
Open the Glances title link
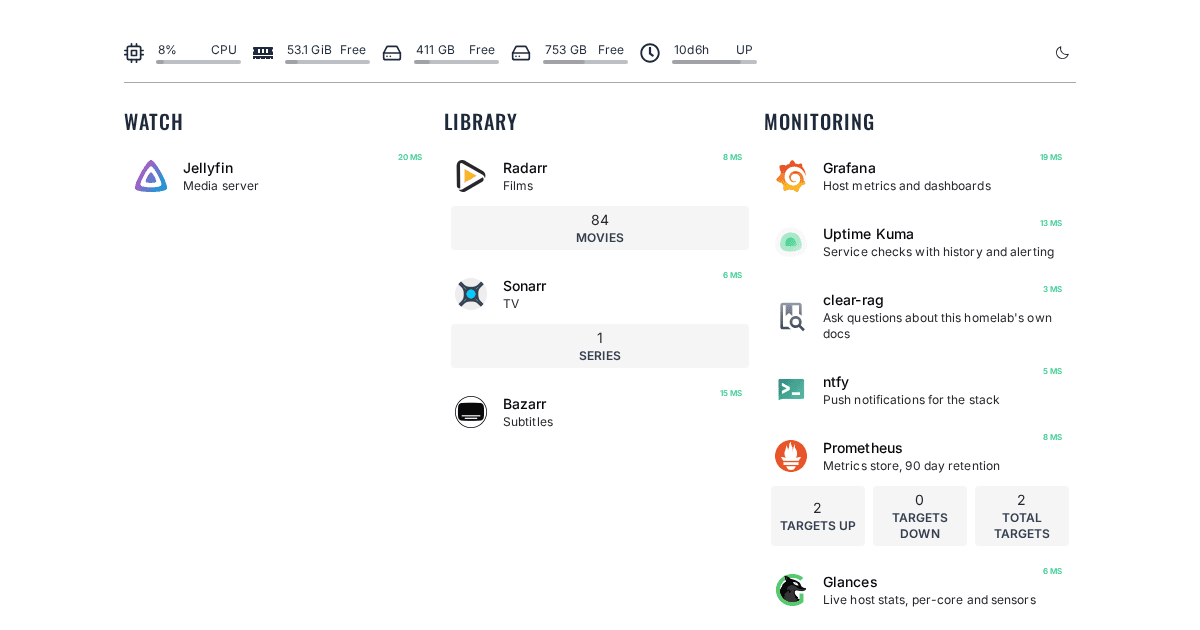(x=850, y=582)
